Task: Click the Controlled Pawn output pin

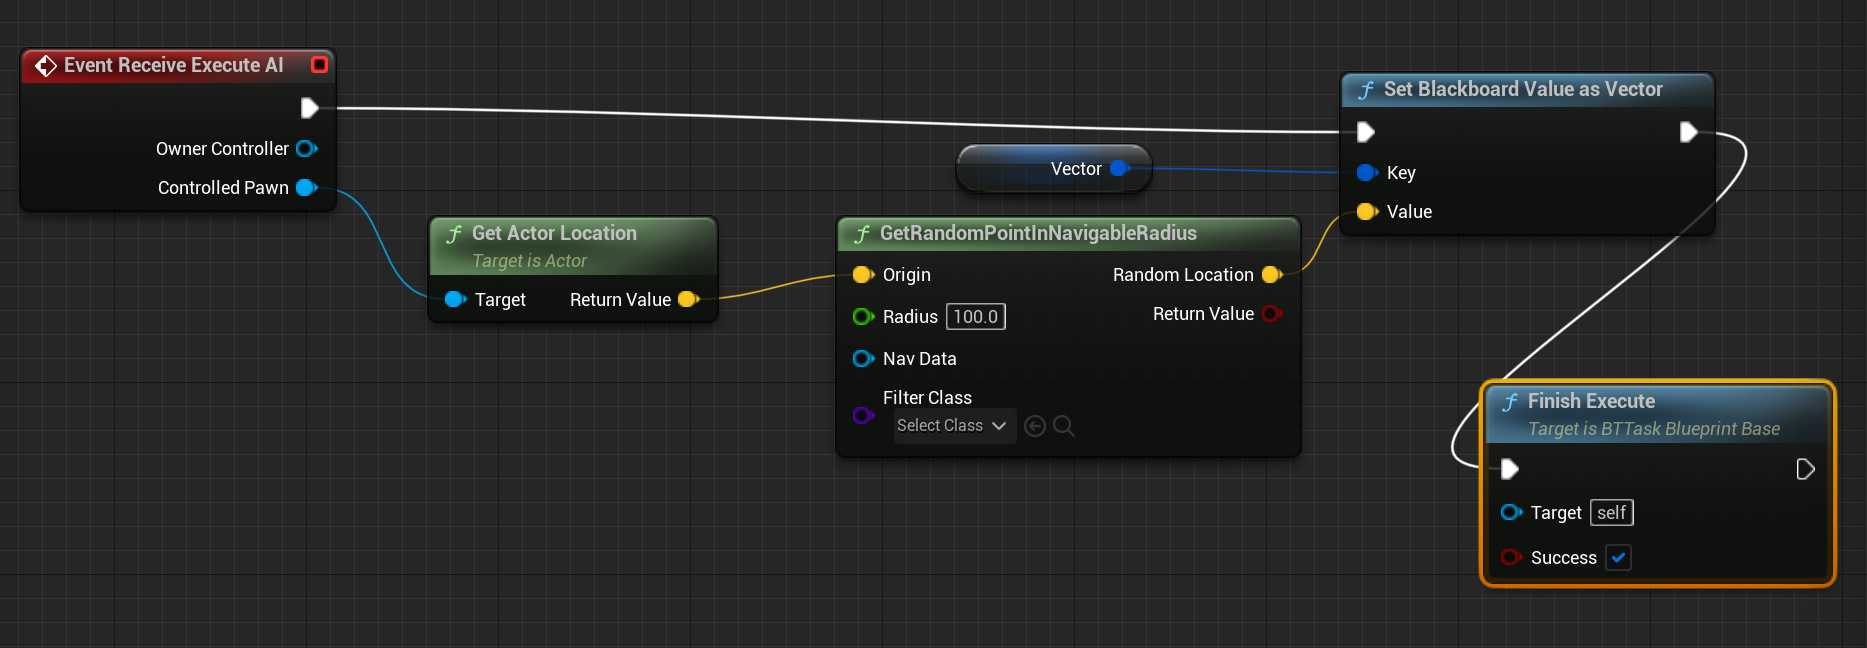Action: tap(306, 187)
